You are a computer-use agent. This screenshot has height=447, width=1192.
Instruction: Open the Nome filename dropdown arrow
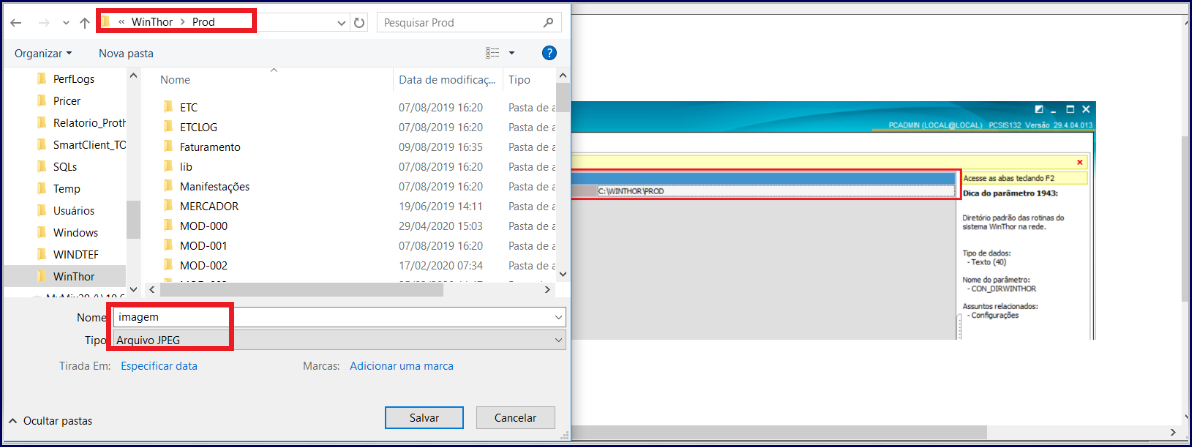pyautogui.click(x=560, y=317)
